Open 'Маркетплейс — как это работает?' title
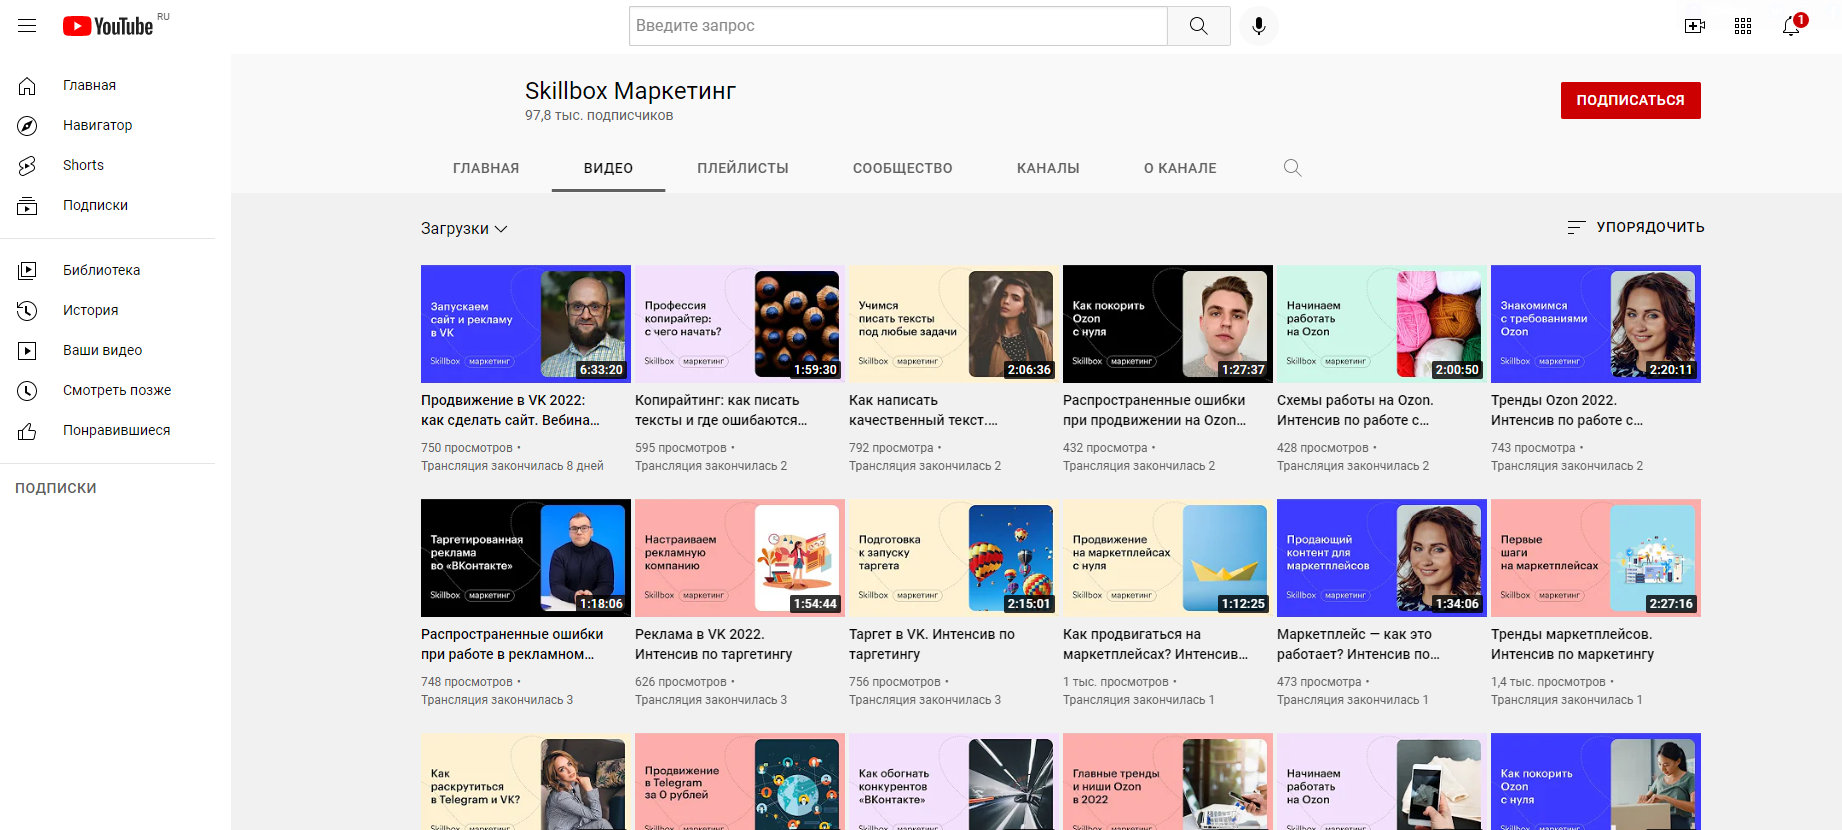Screen dimensions: 1842x830 1359,644
